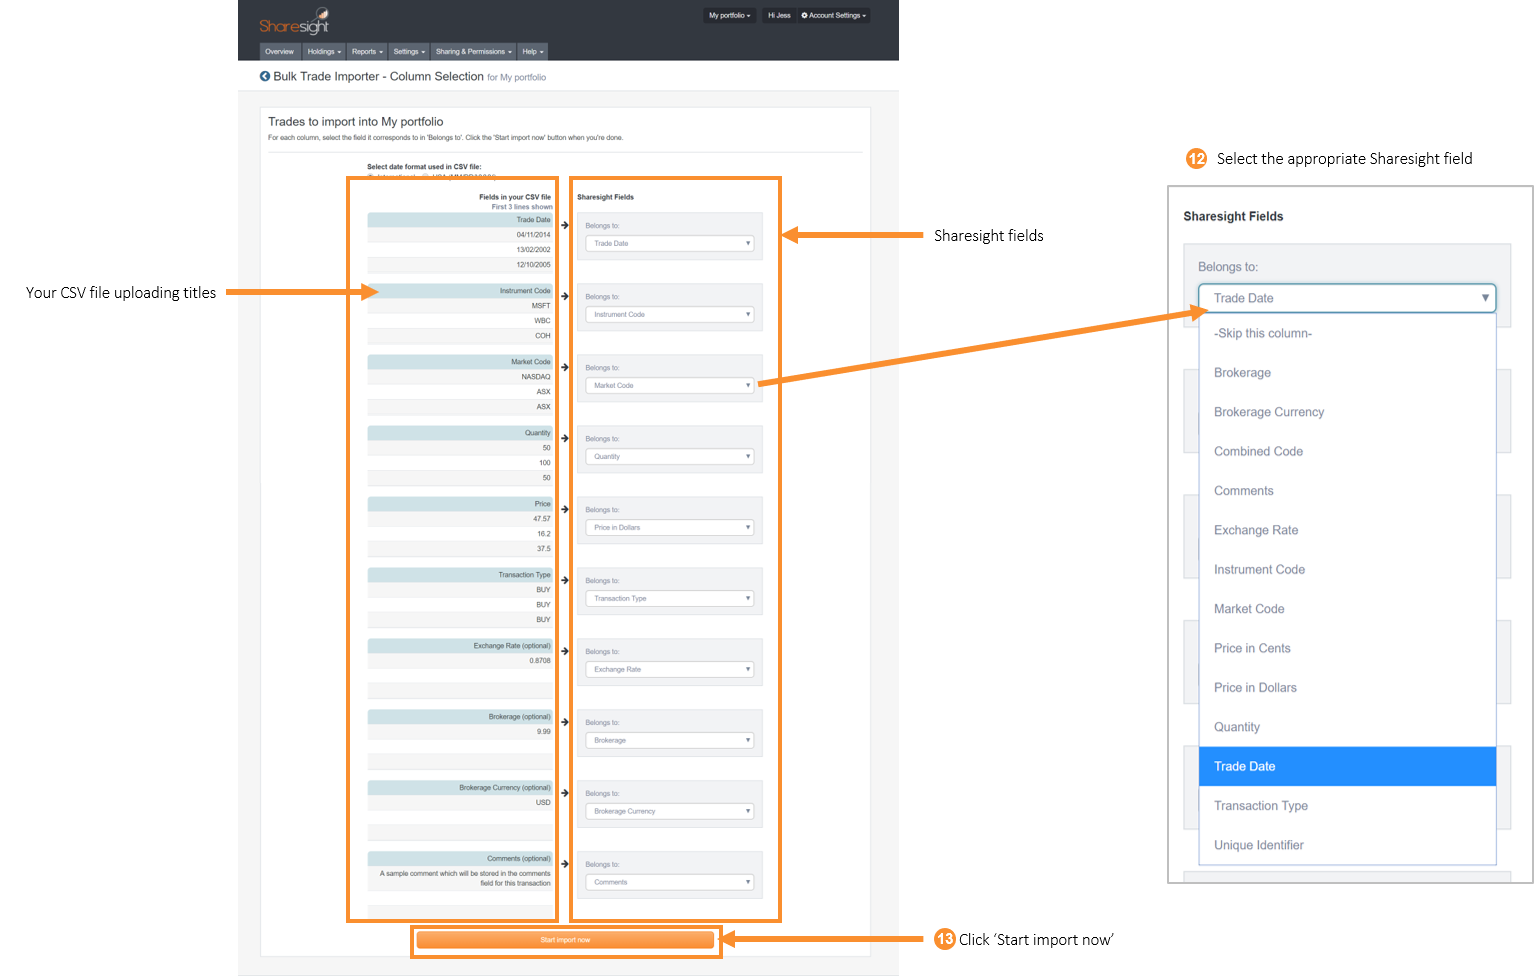Viewport: 1534px width, 976px height.
Task: Open the Brokerage Currency field dropdown
Action: (669, 811)
